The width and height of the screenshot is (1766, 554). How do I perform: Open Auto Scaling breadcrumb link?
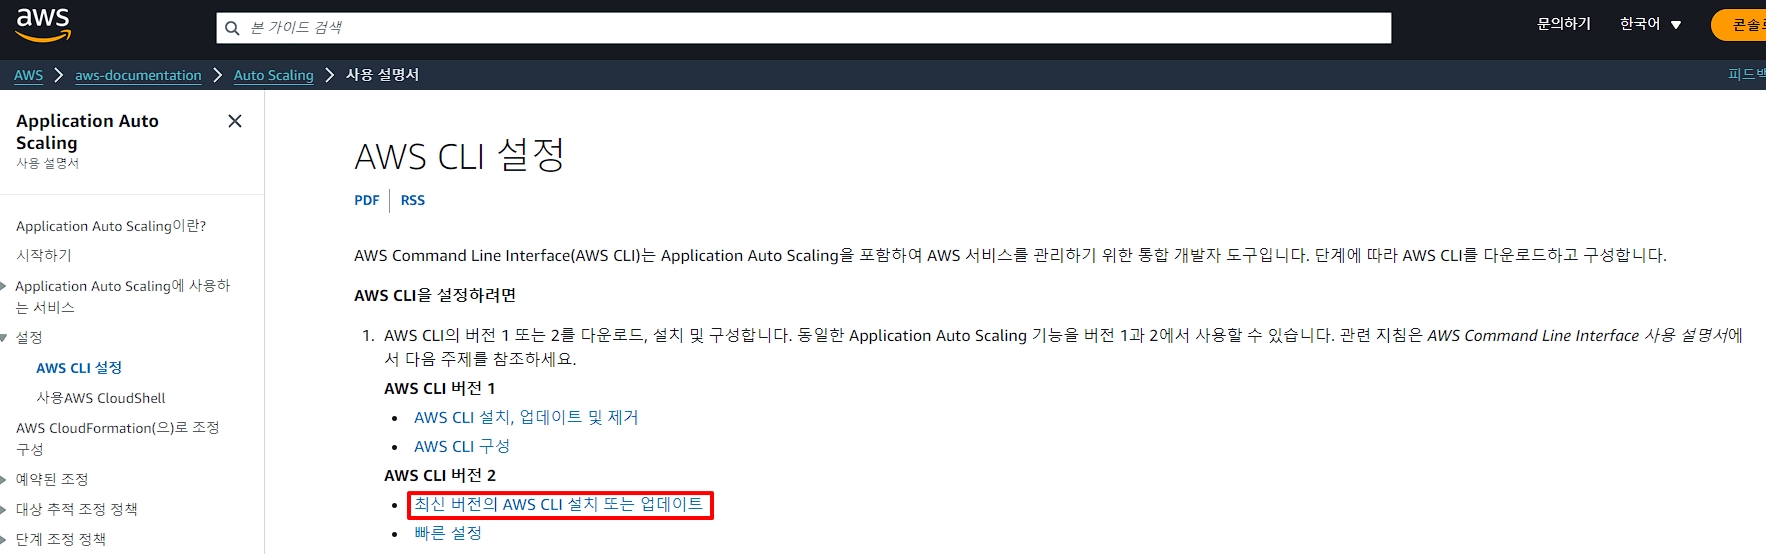[x=273, y=75]
